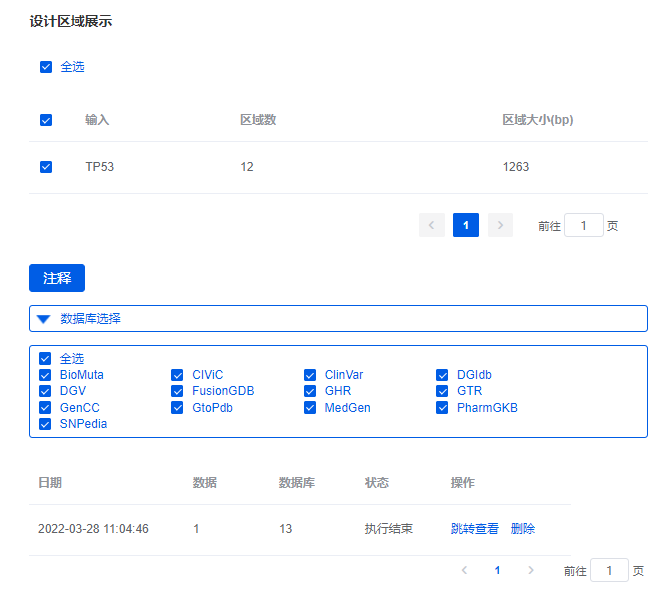Expand the 数据库选择 dropdown bar
665x597 pixels.
click(x=338, y=319)
